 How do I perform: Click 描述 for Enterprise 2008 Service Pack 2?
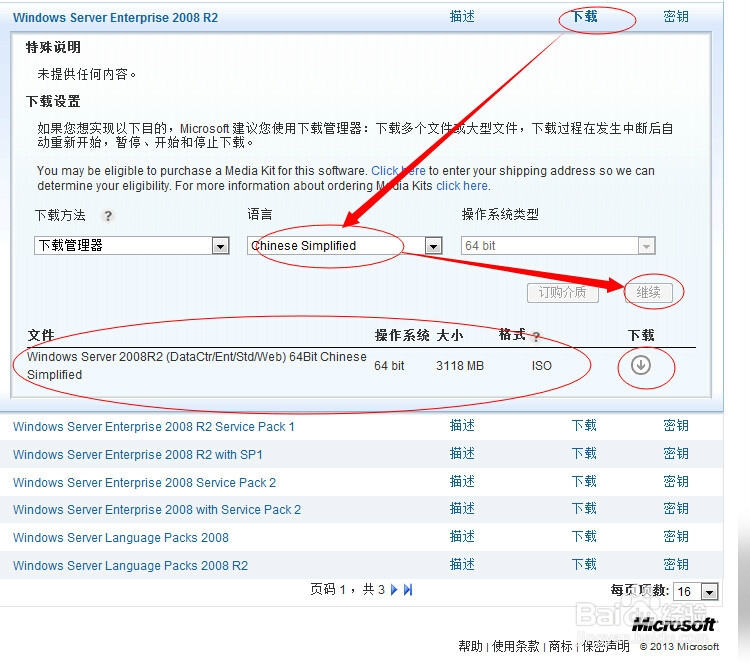(x=462, y=481)
